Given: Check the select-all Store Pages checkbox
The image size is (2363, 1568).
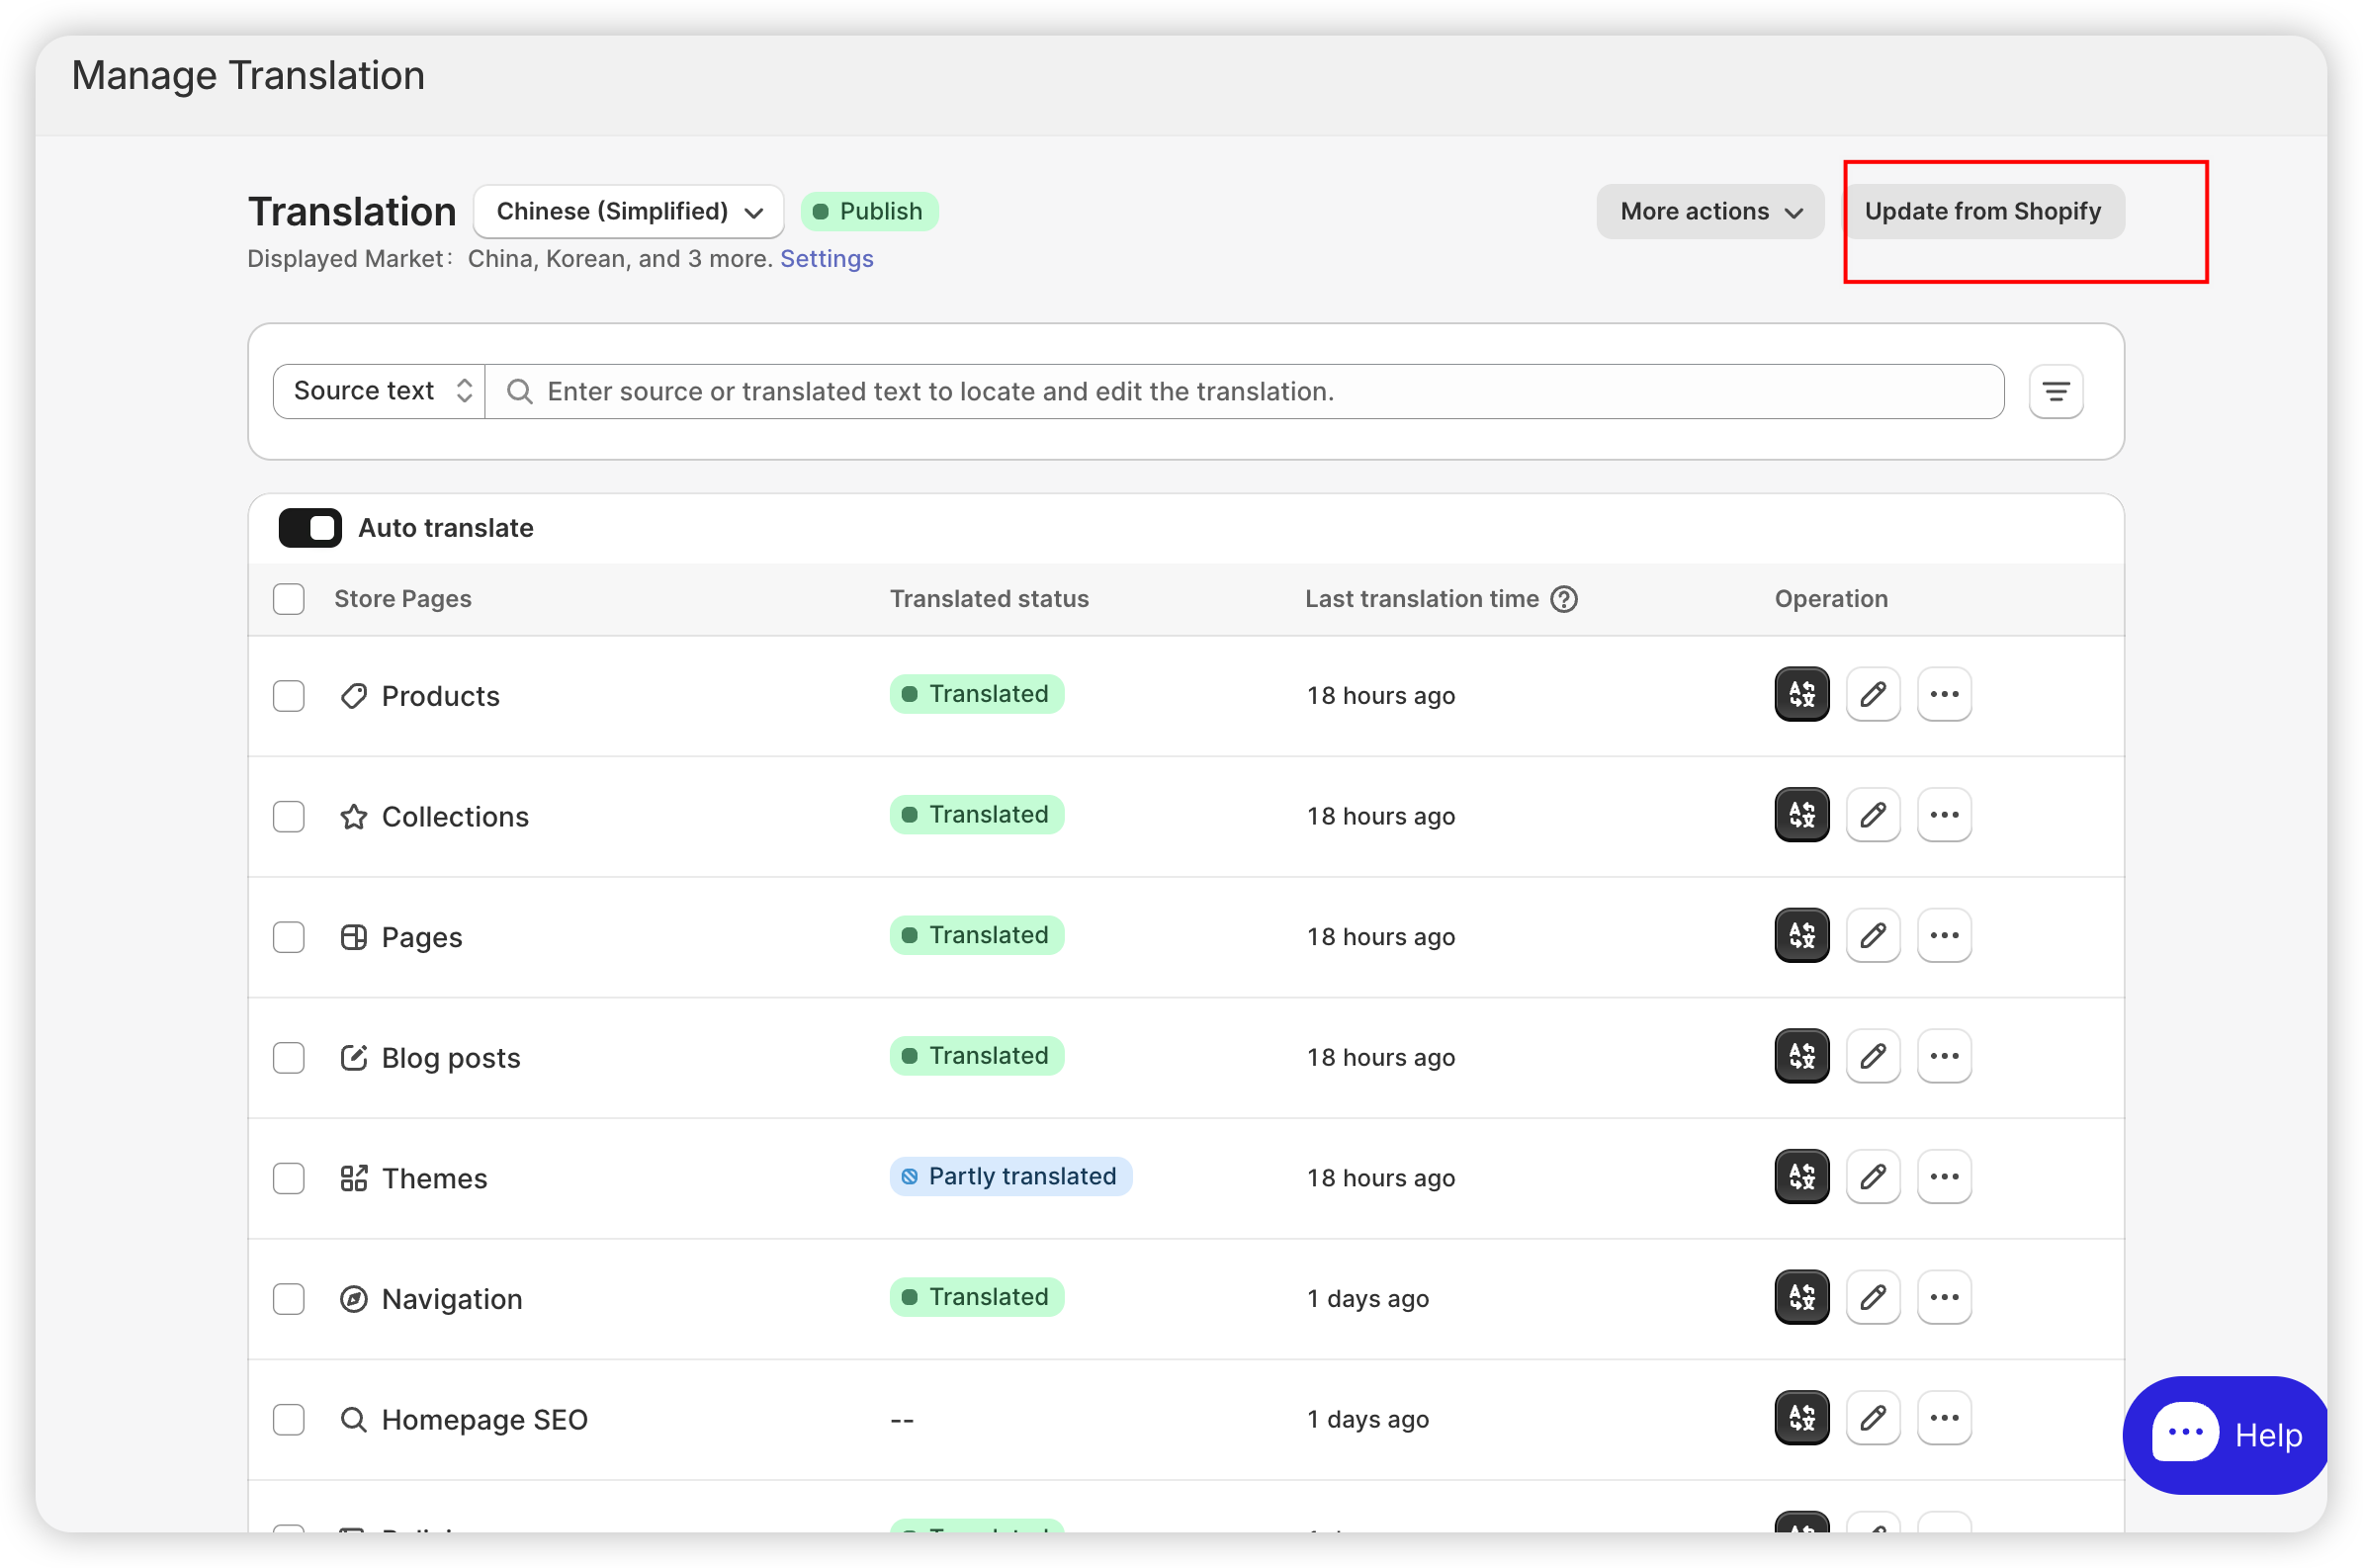Looking at the screenshot, I should (288, 599).
